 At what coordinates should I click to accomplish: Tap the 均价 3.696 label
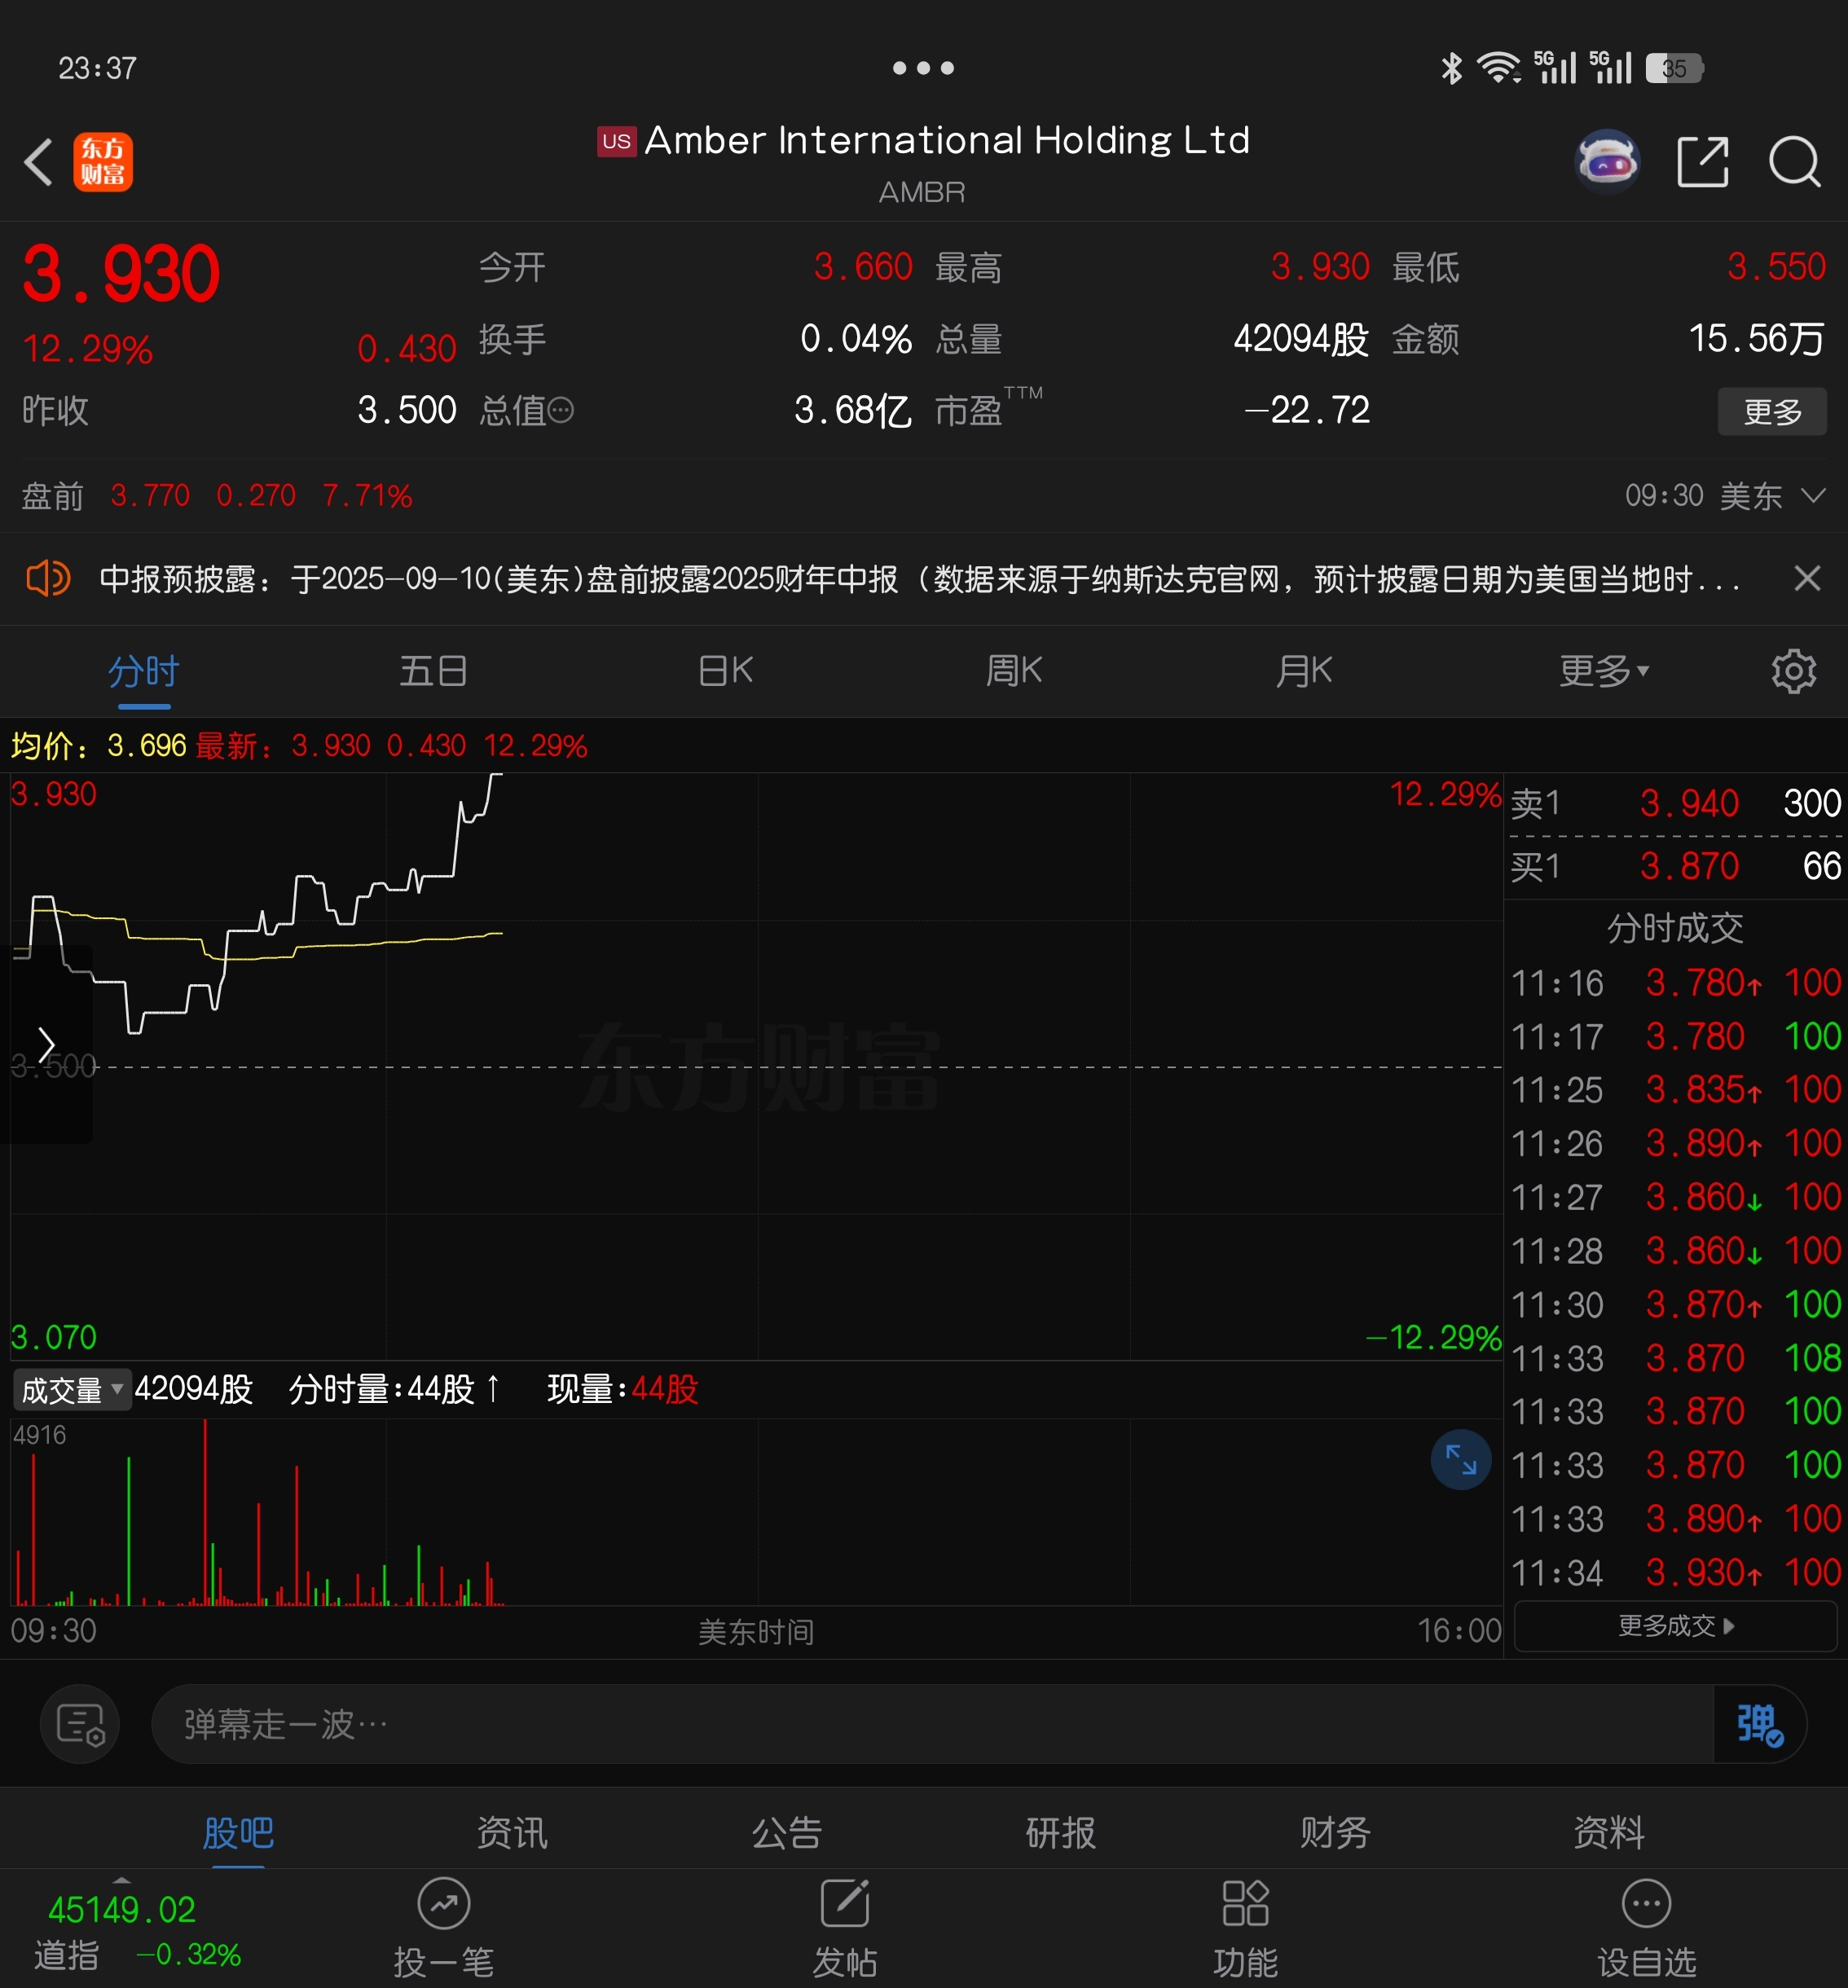pyautogui.click(x=99, y=745)
